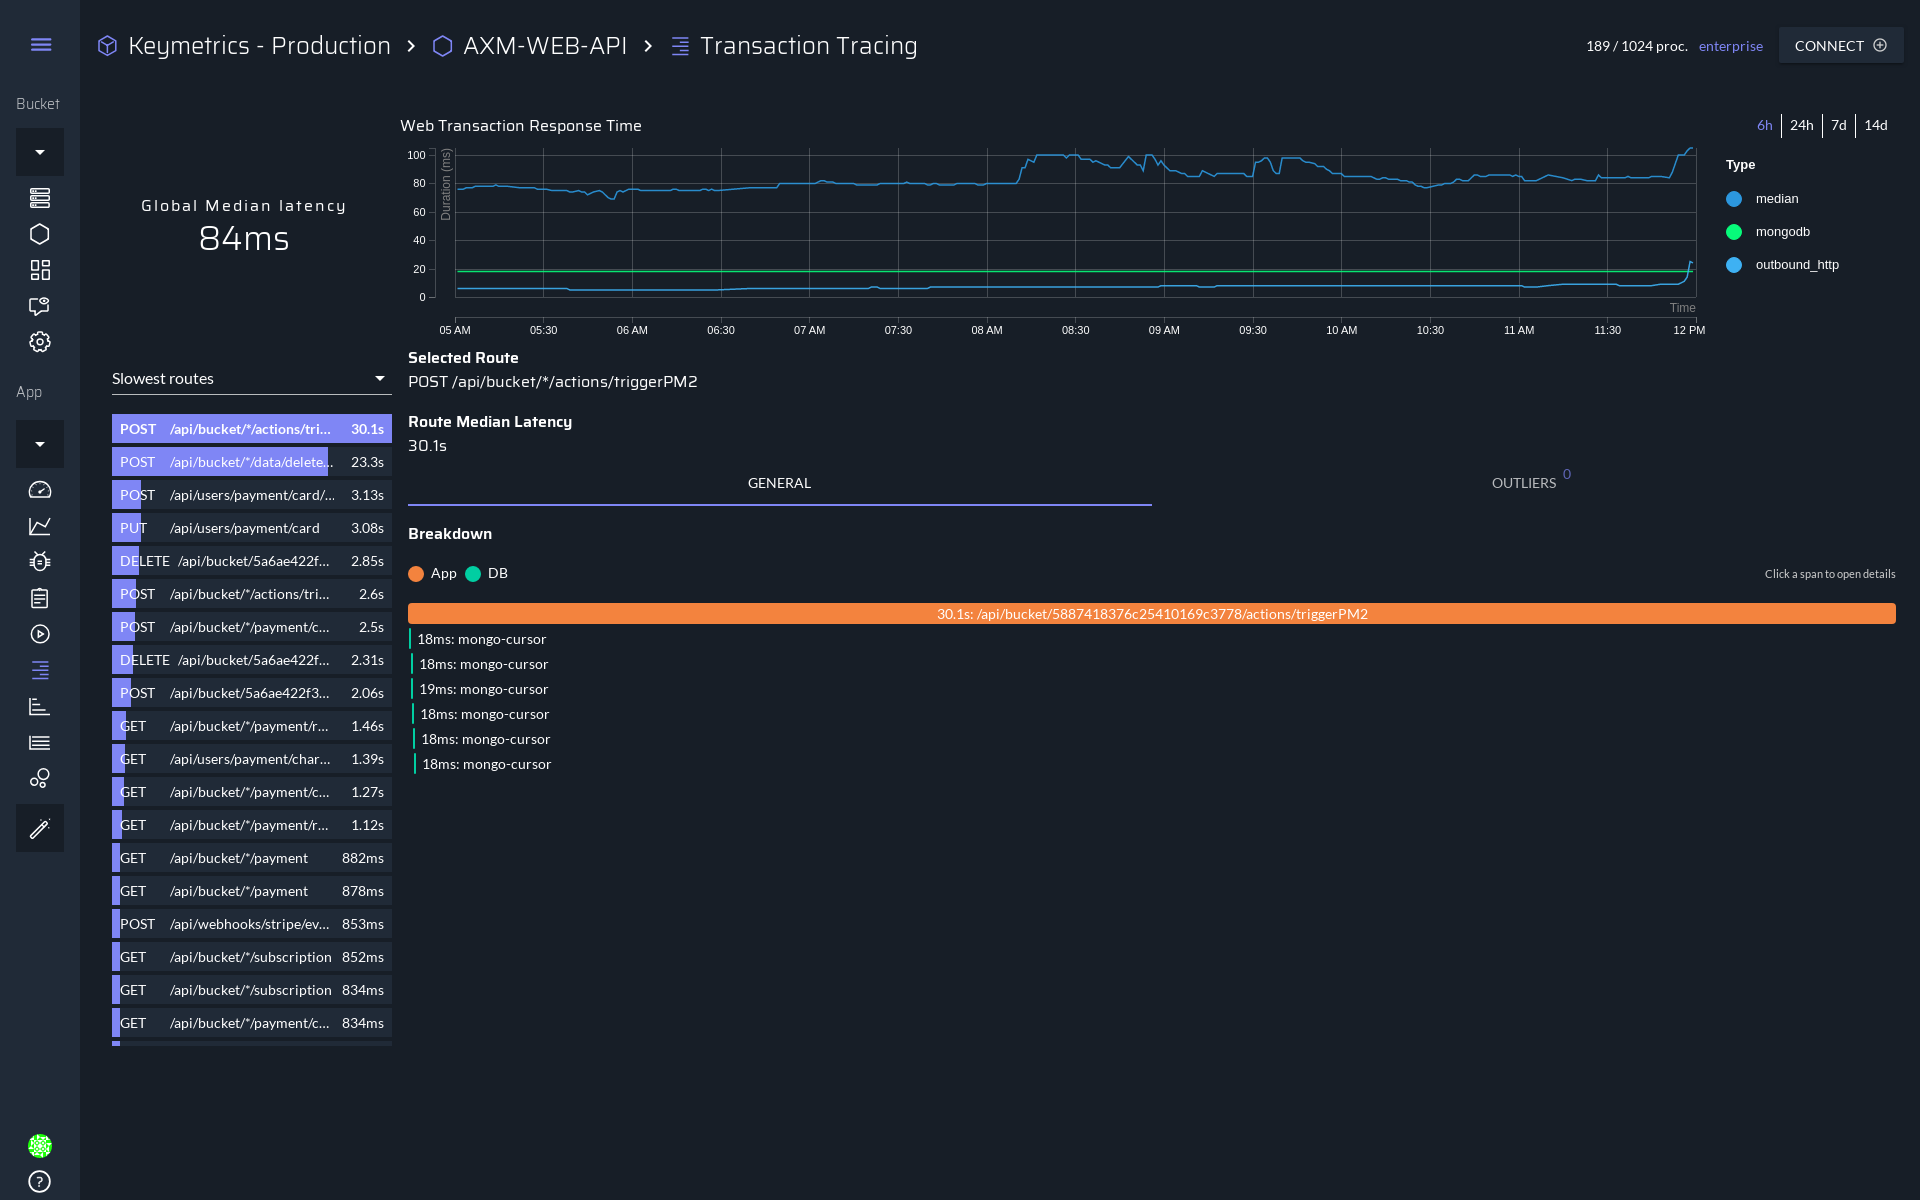Select the notifications/alerts icon in sidebar
The width and height of the screenshot is (1920, 1200).
pyautogui.click(x=40, y=307)
